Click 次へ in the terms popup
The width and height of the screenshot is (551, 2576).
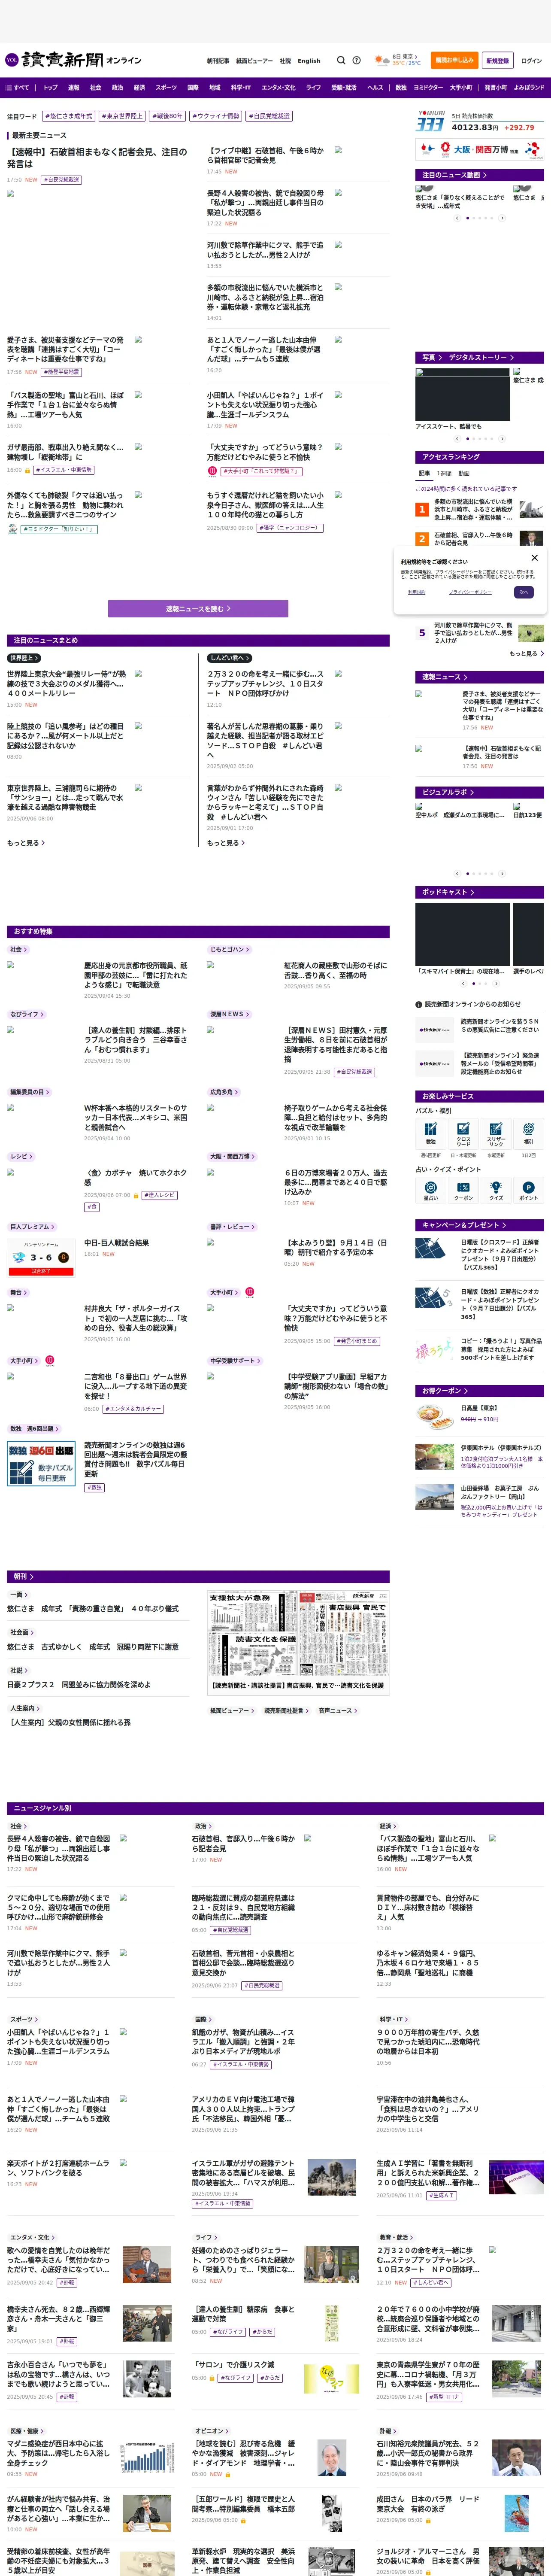(x=523, y=592)
